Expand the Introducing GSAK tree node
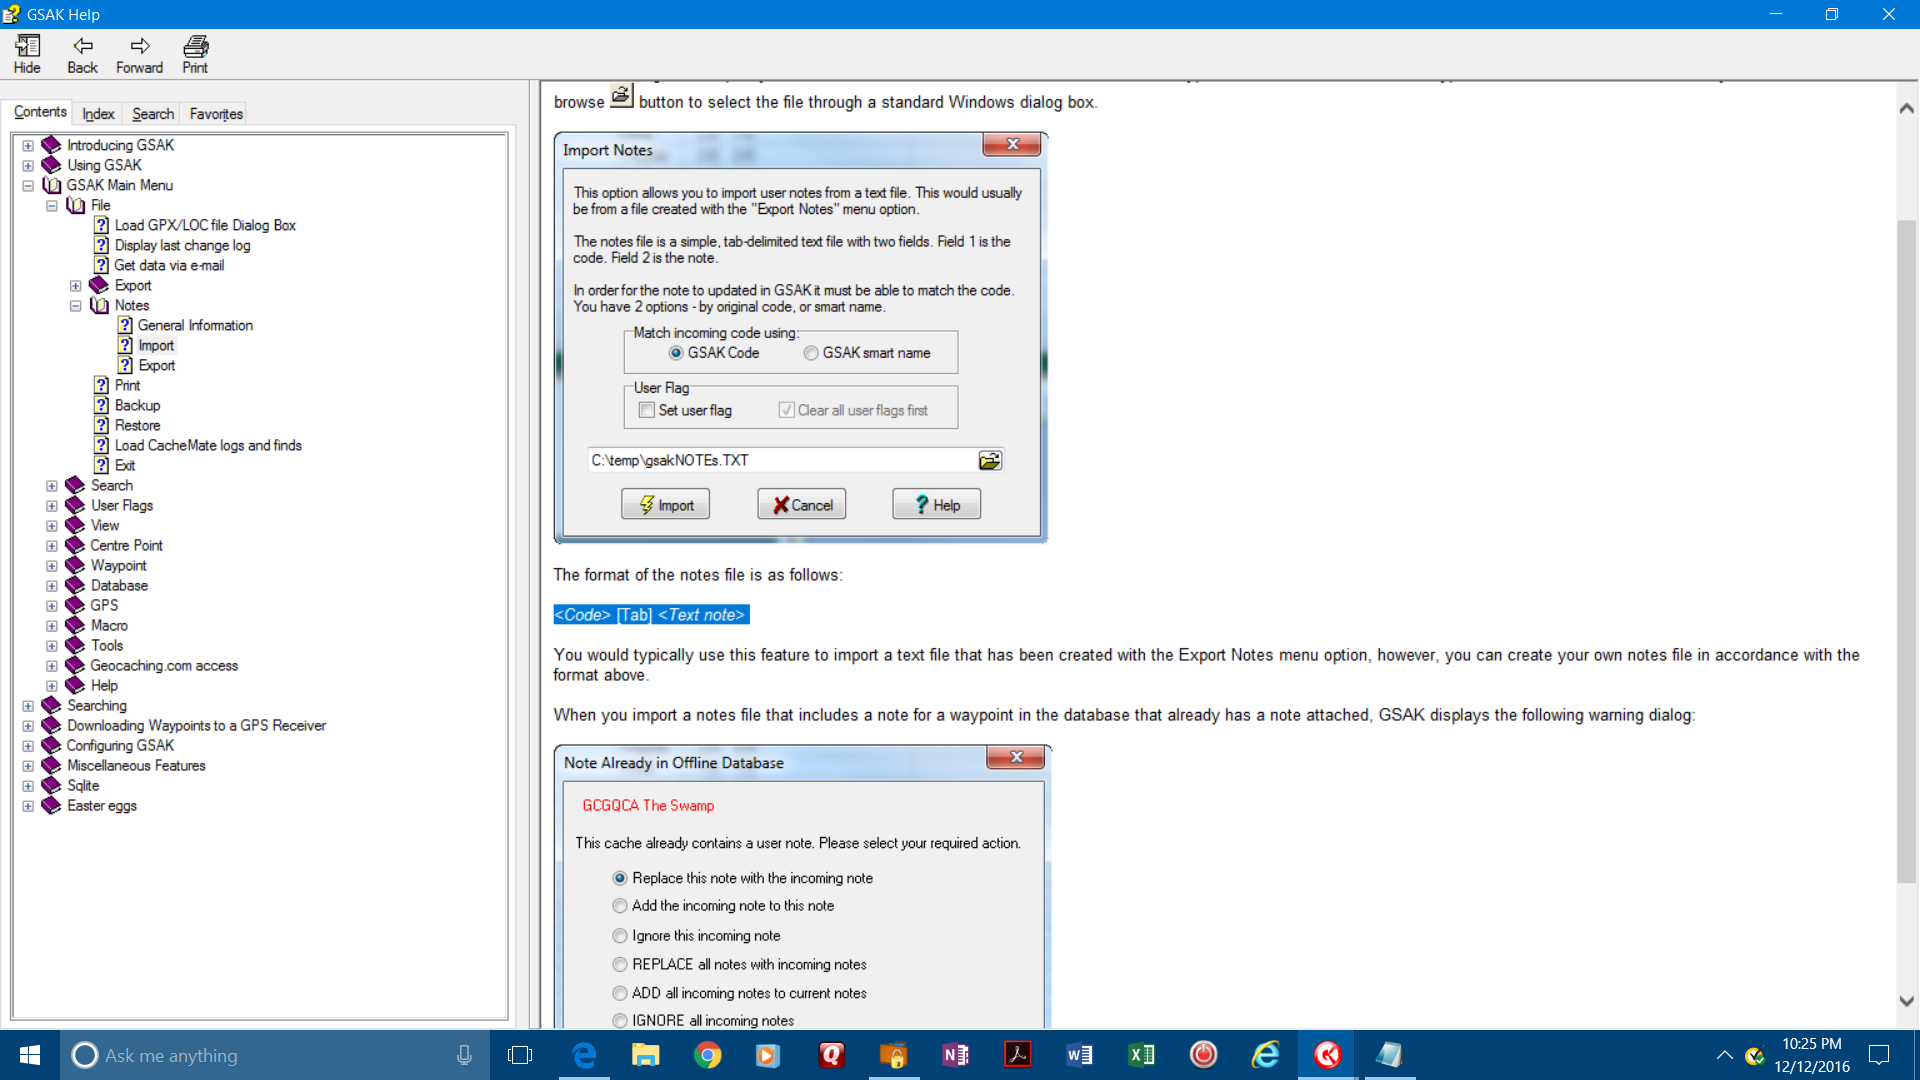 pyautogui.click(x=28, y=146)
